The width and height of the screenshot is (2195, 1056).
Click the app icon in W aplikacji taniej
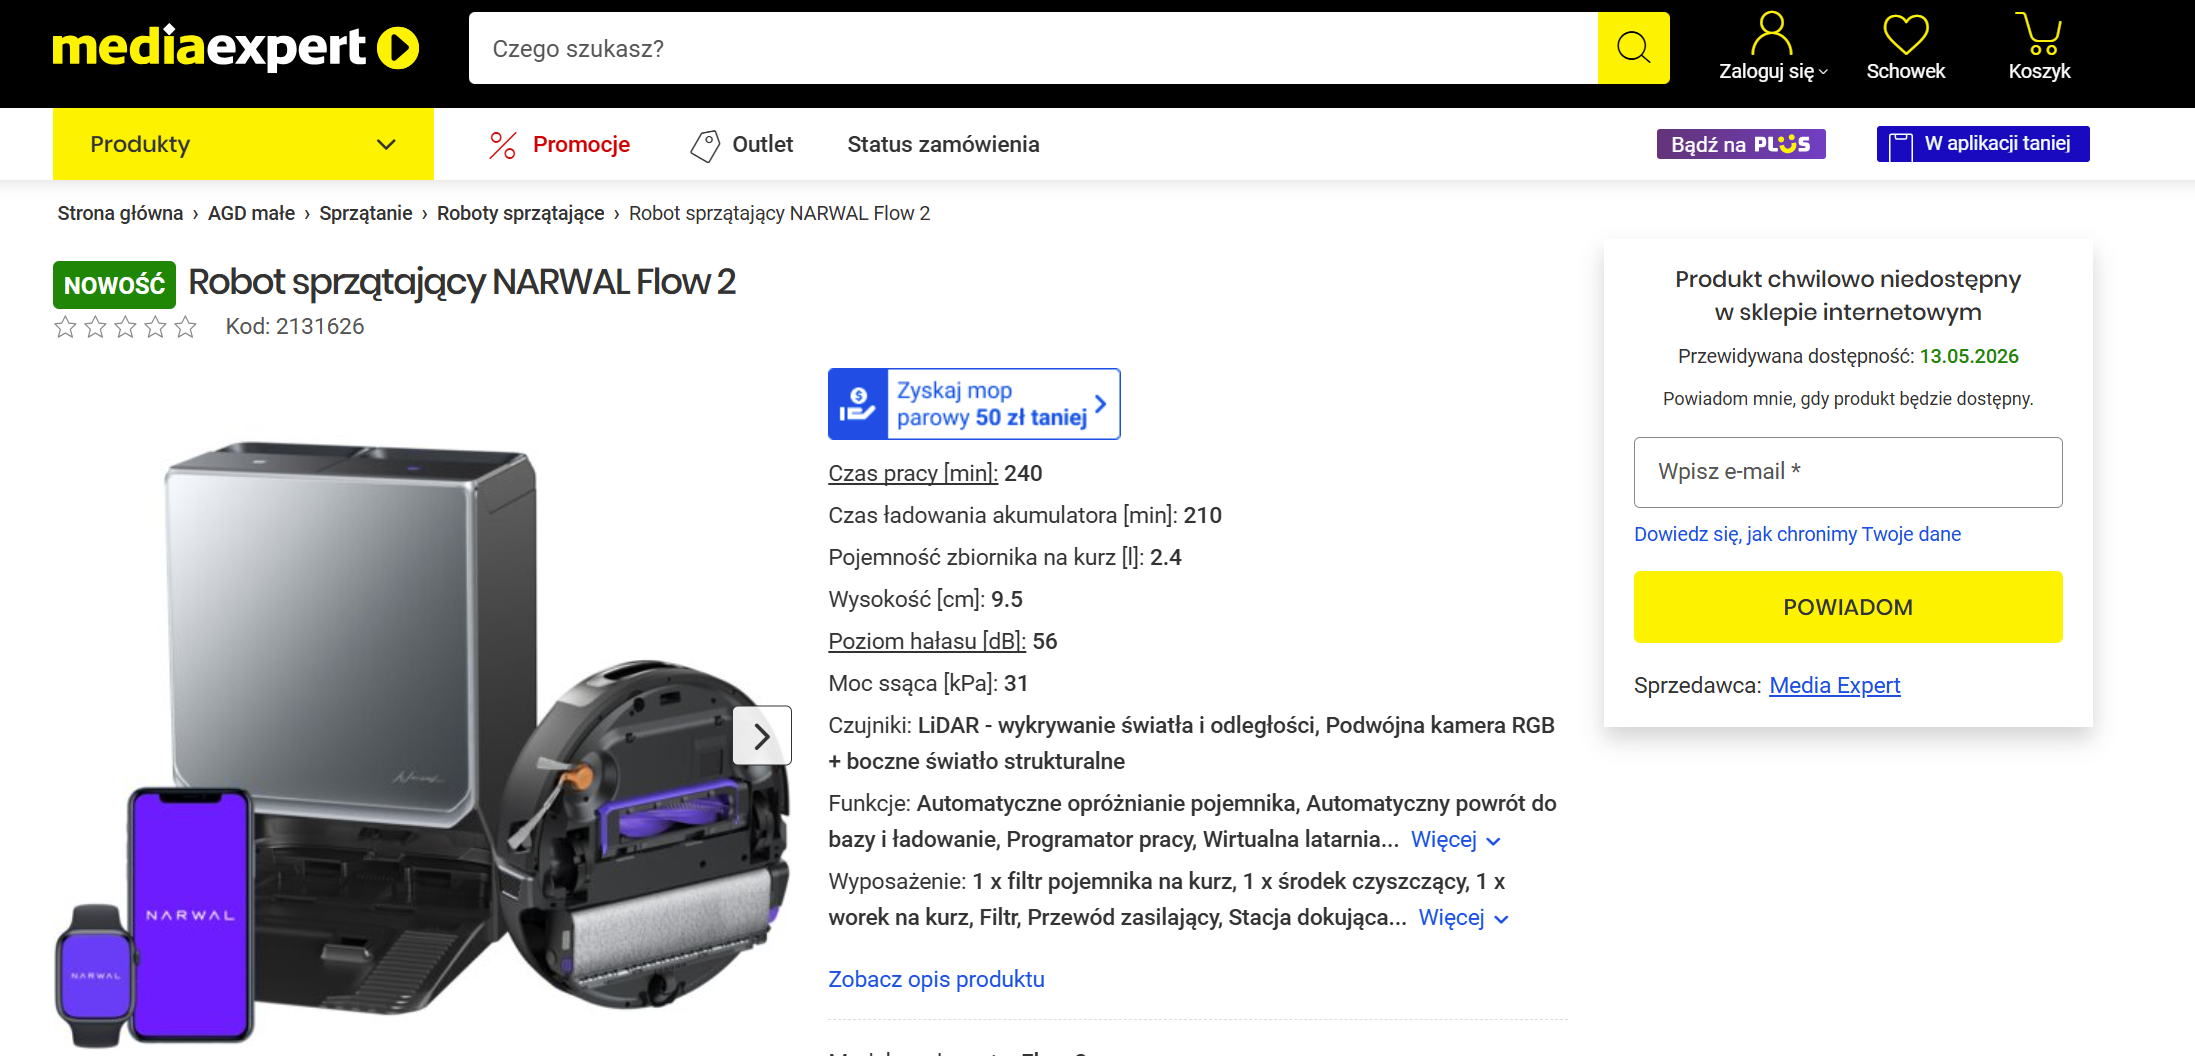pos(1900,145)
